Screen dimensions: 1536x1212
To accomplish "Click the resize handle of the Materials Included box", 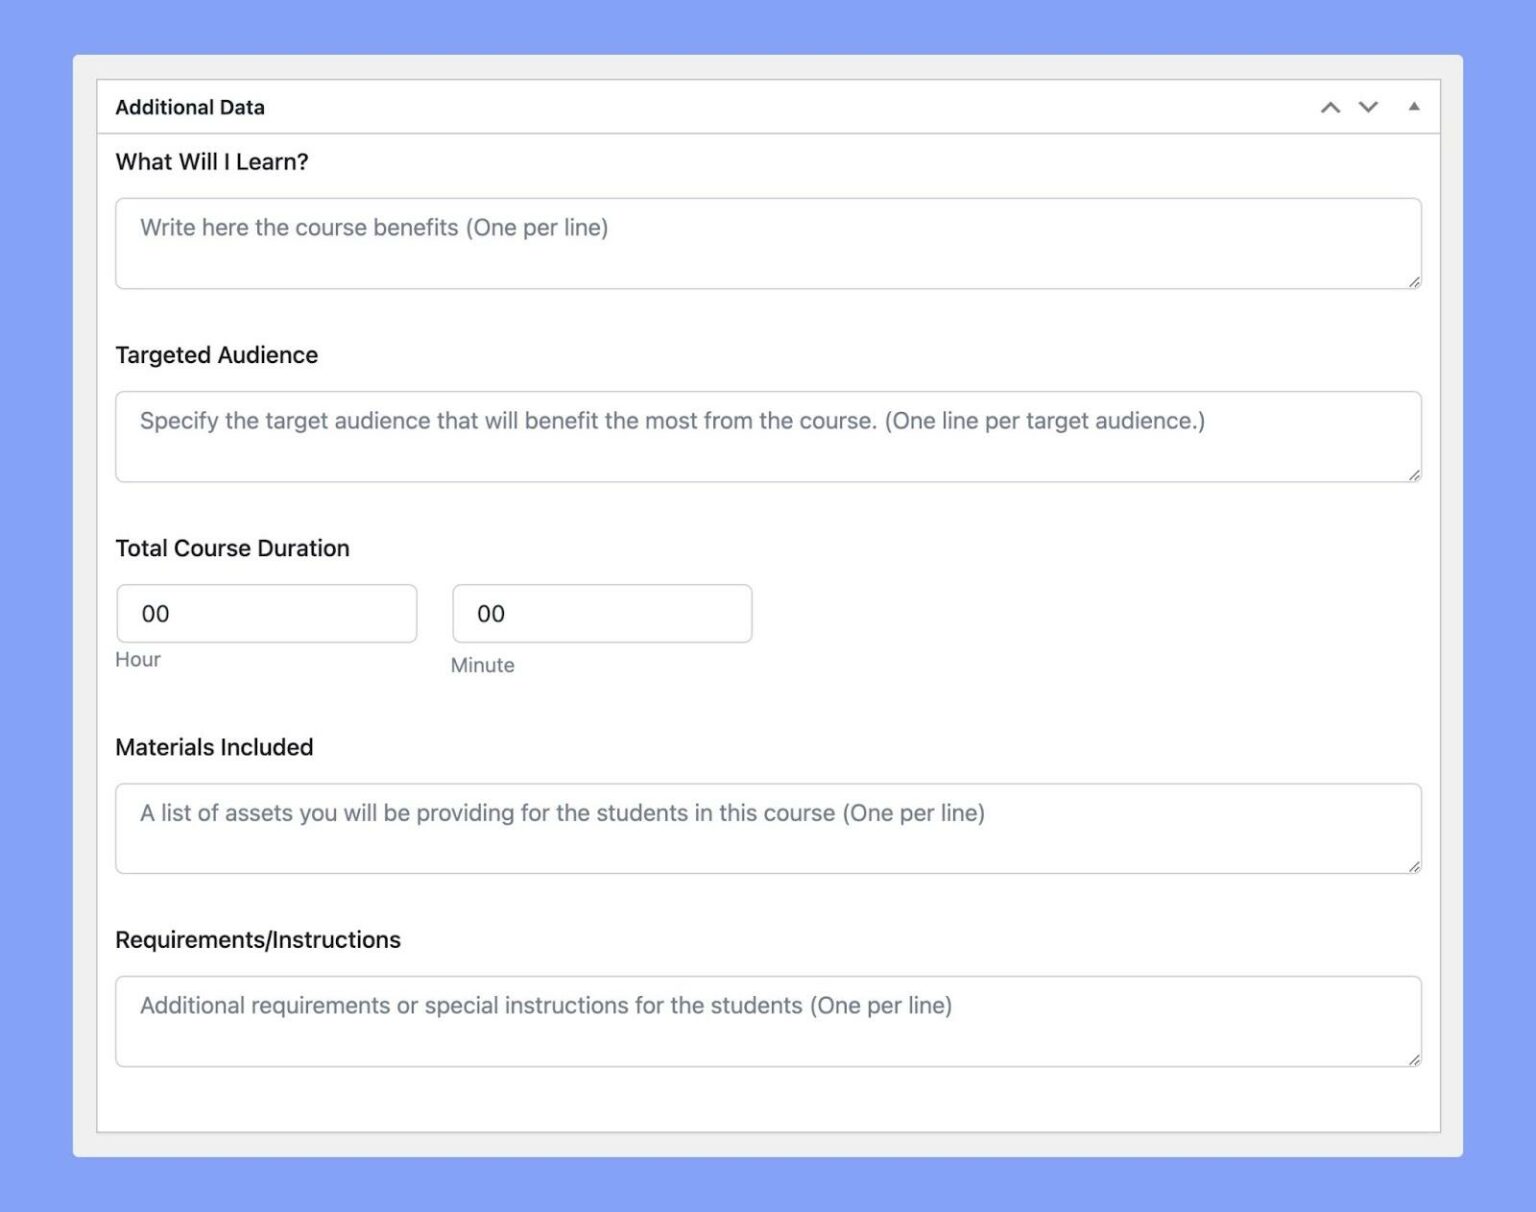I will (x=1416, y=868).
